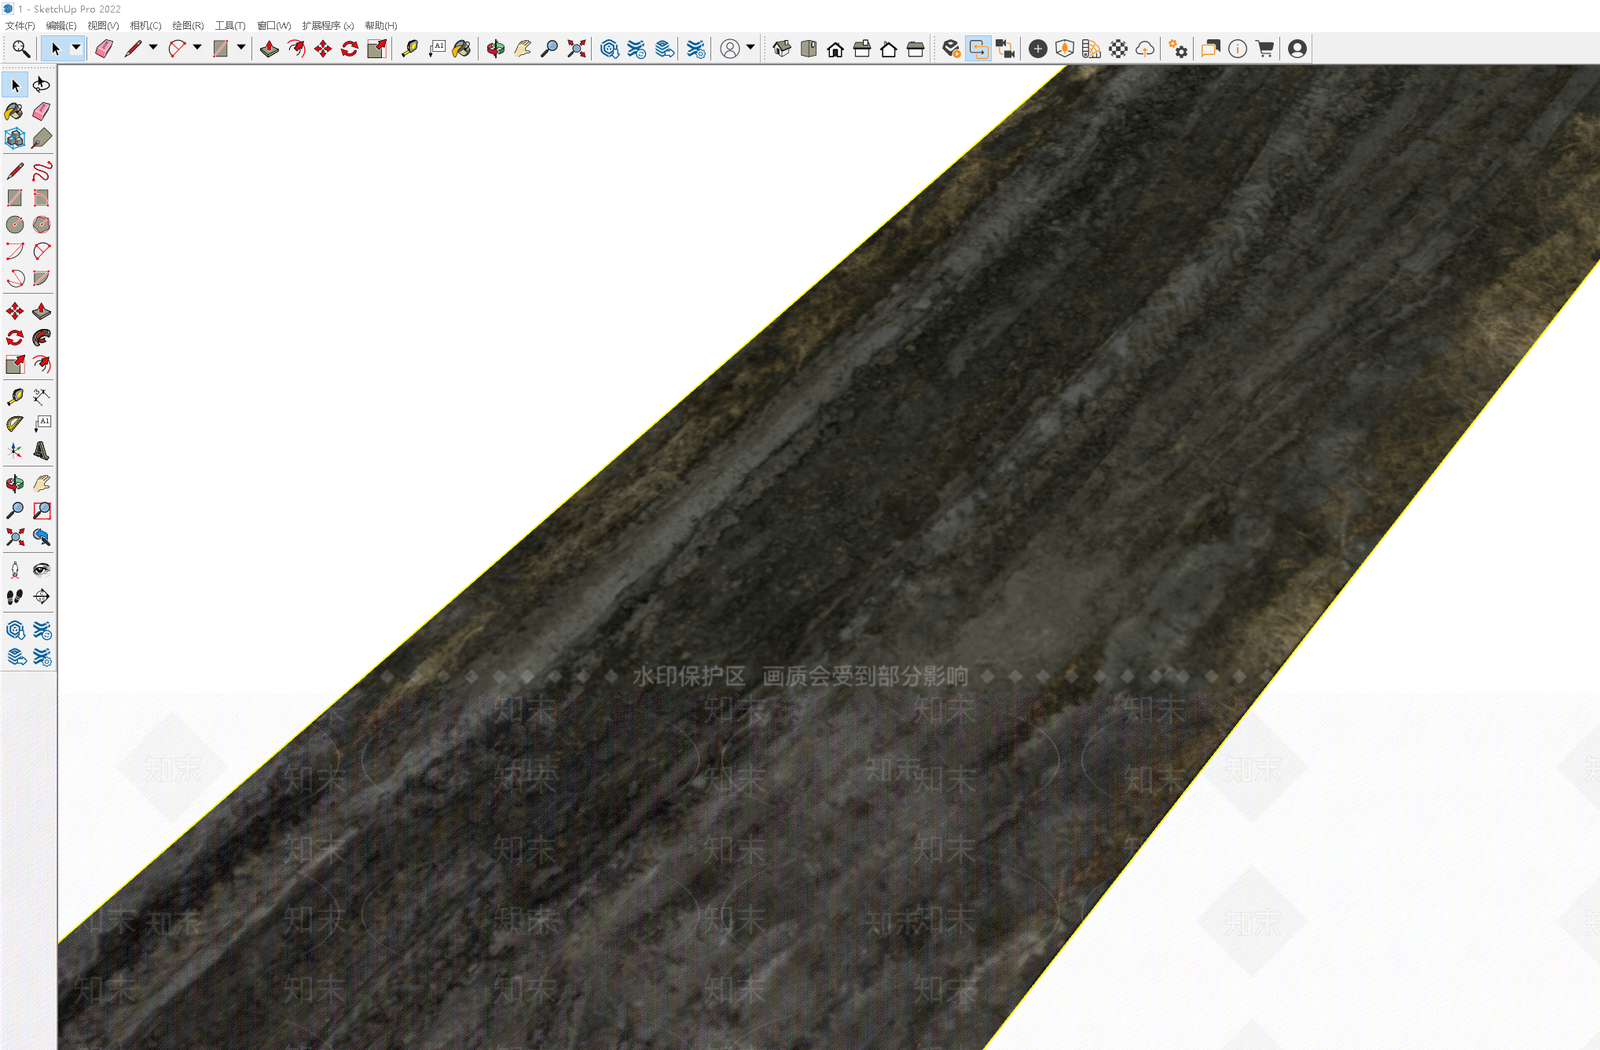Screen dimensions: 1600x1050
Task: Select the Tag tool
Action: (41, 138)
